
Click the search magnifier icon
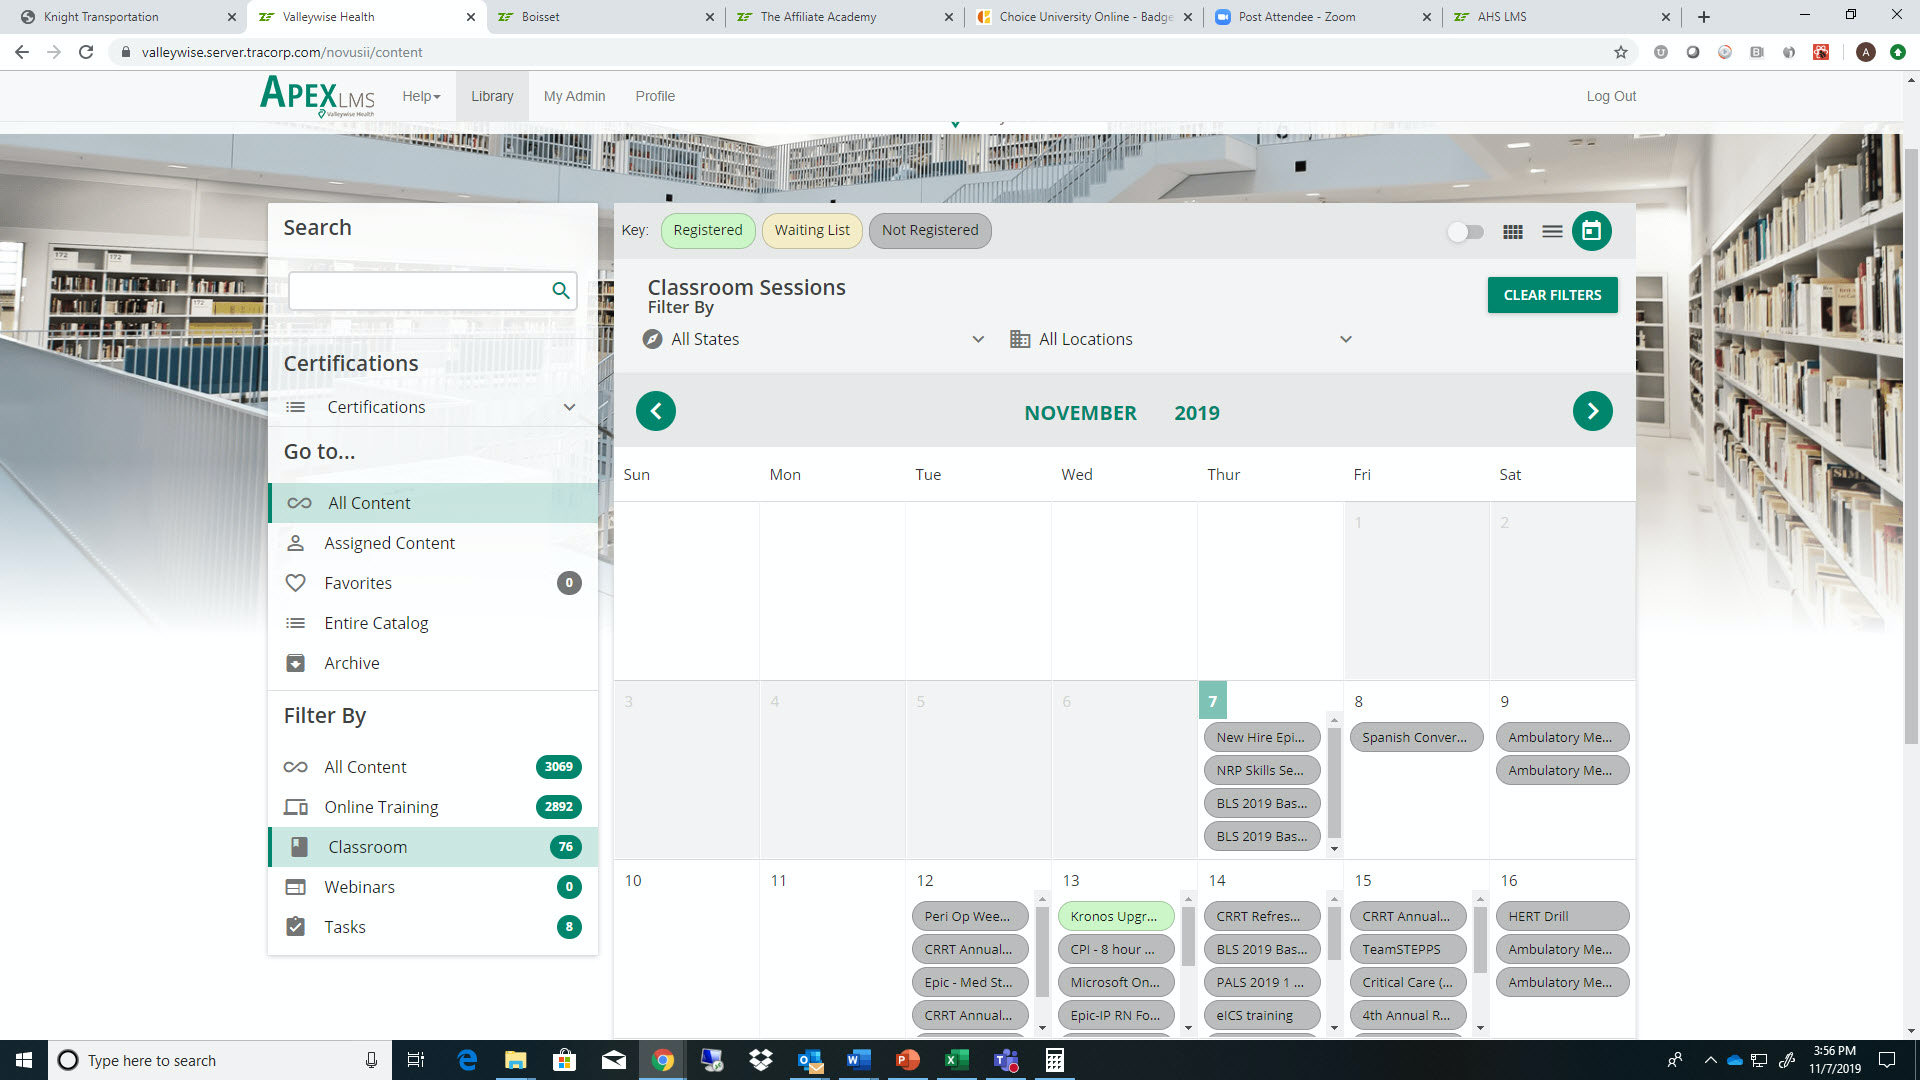pyautogui.click(x=560, y=290)
